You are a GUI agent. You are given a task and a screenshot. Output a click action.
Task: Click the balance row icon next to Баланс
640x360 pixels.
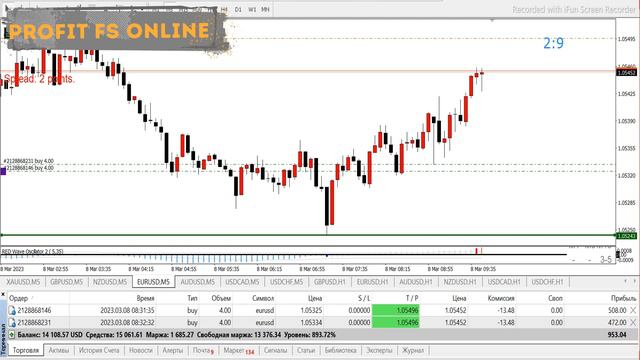coord(11,335)
